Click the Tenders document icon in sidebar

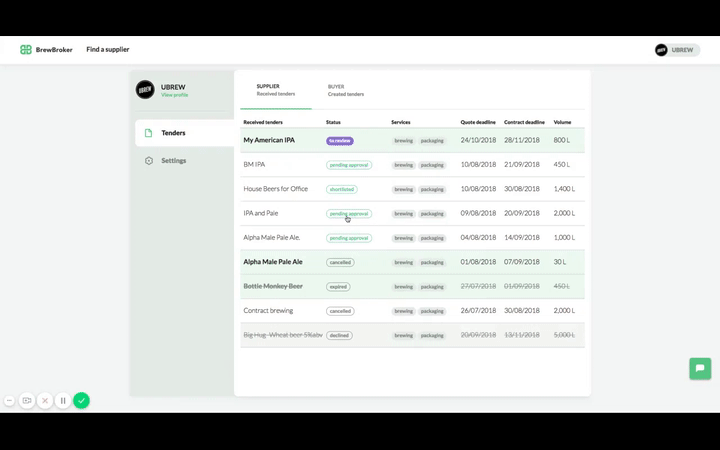click(149, 133)
